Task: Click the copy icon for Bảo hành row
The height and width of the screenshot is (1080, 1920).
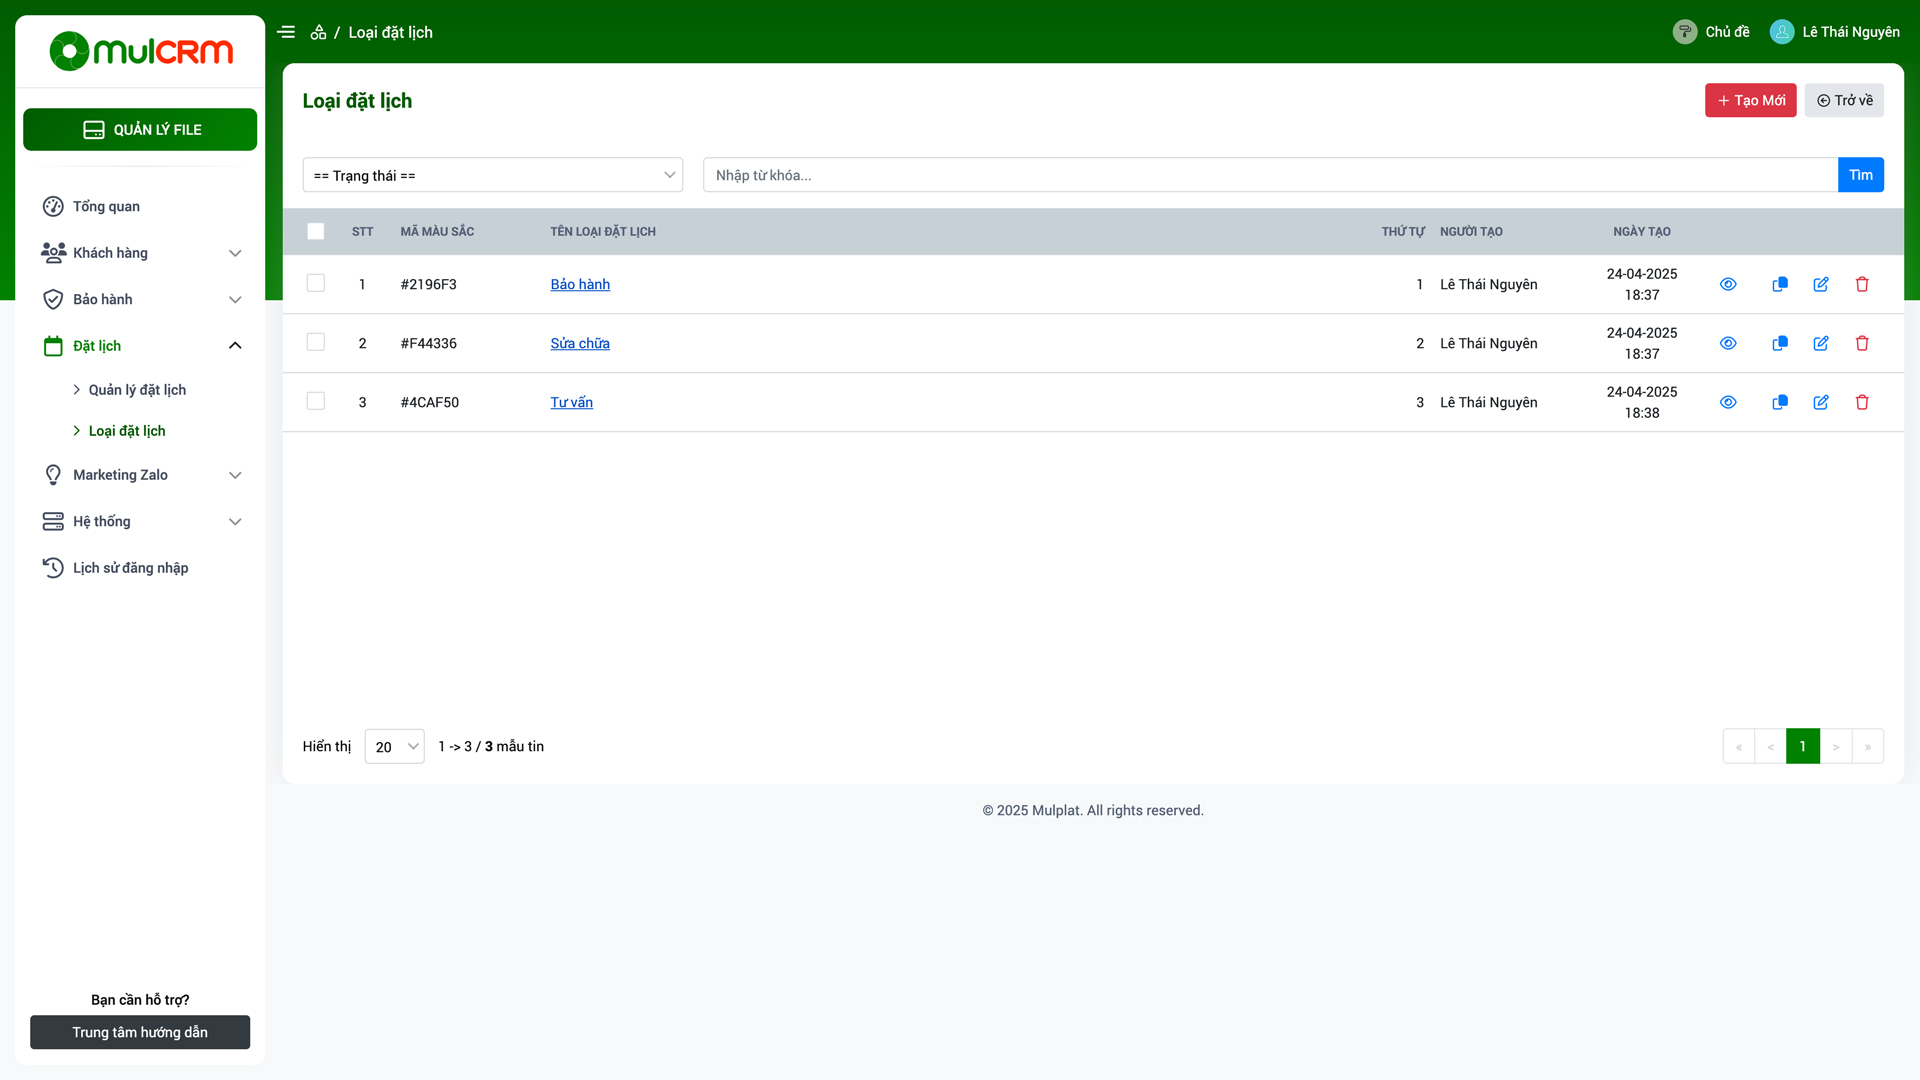Action: pyautogui.click(x=1780, y=284)
